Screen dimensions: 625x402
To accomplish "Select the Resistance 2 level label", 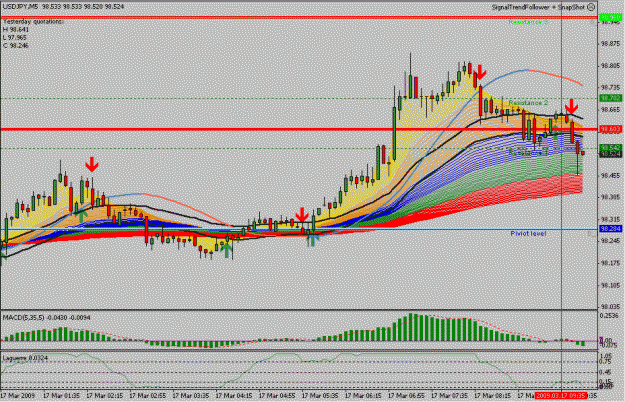I will 528,103.
